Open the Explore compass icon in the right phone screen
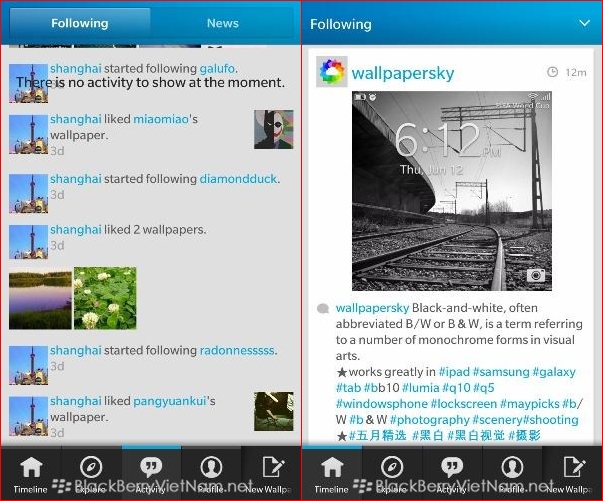This screenshot has width=603, height=501. (x=392, y=470)
